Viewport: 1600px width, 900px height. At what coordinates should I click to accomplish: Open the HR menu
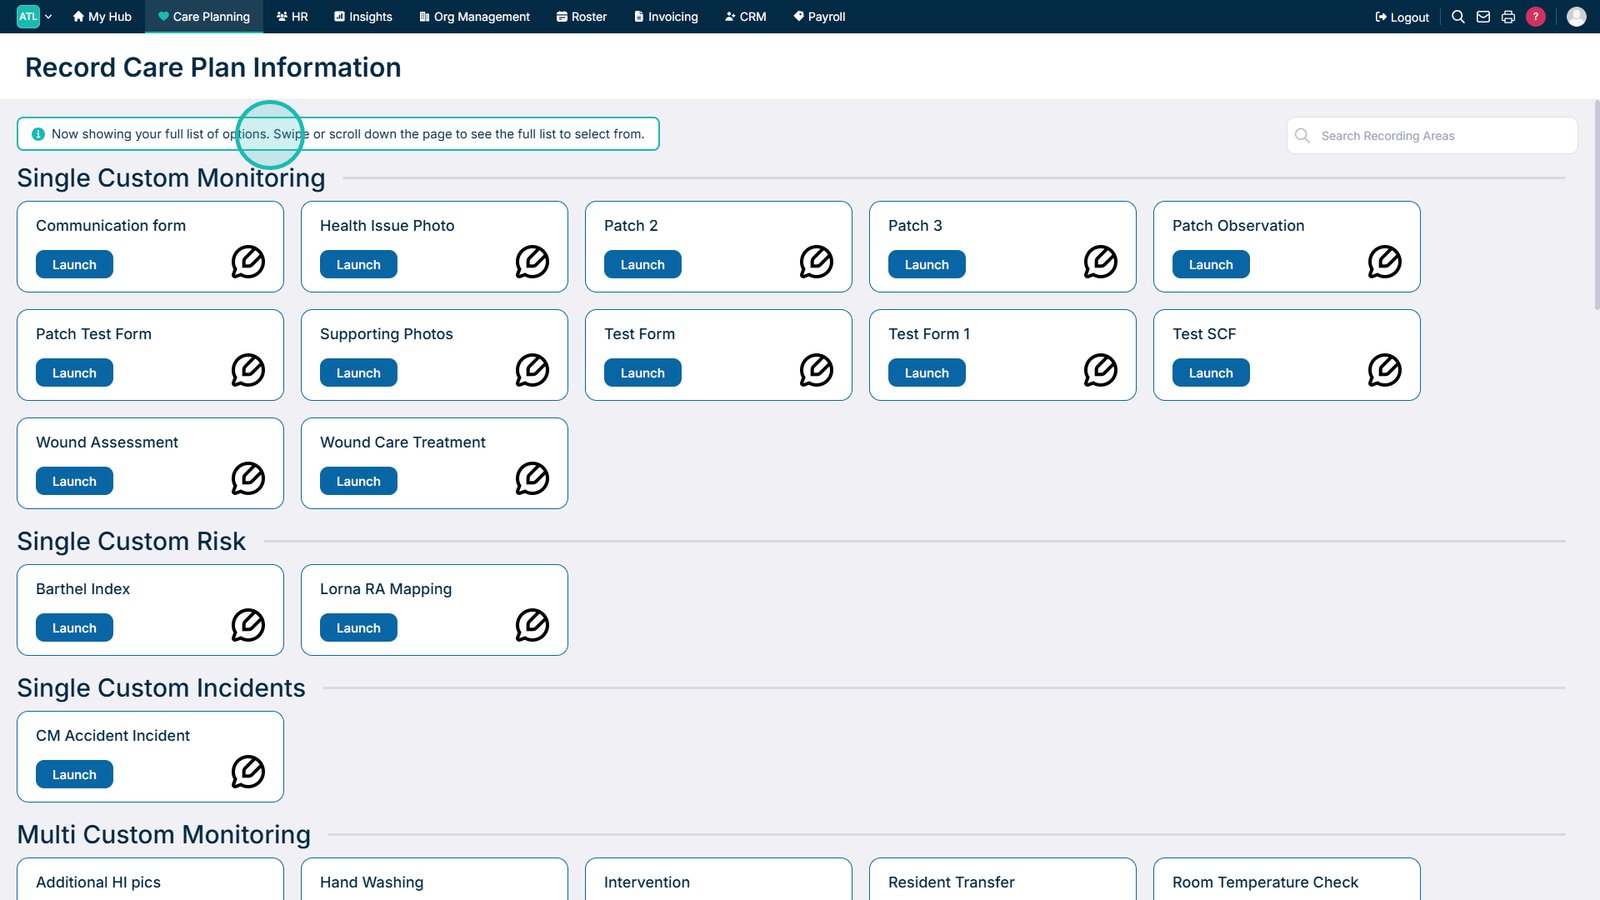point(292,17)
